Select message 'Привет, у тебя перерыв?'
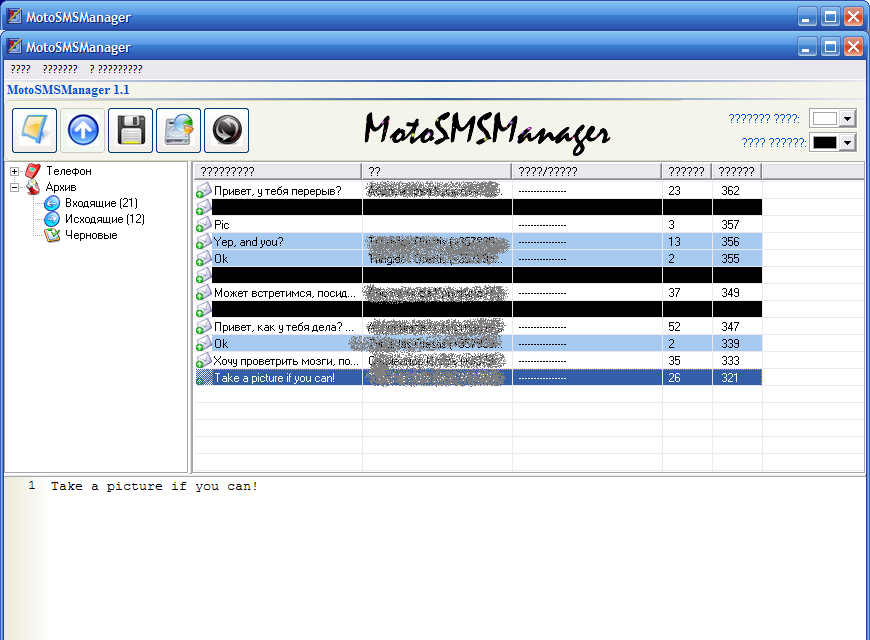Image resolution: width=870 pixels, height=640 pixels. coord(478,190)
